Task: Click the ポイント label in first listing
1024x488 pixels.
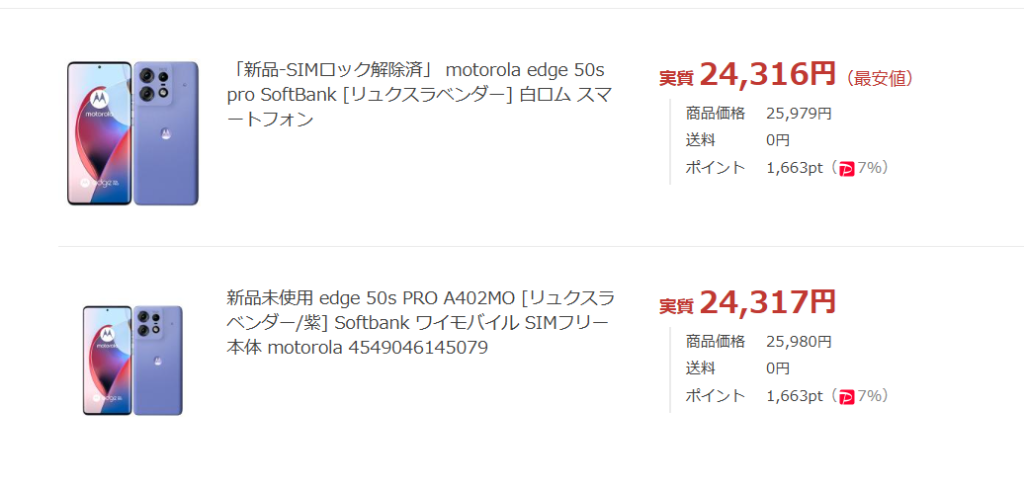Action: (x=715, y=168)
